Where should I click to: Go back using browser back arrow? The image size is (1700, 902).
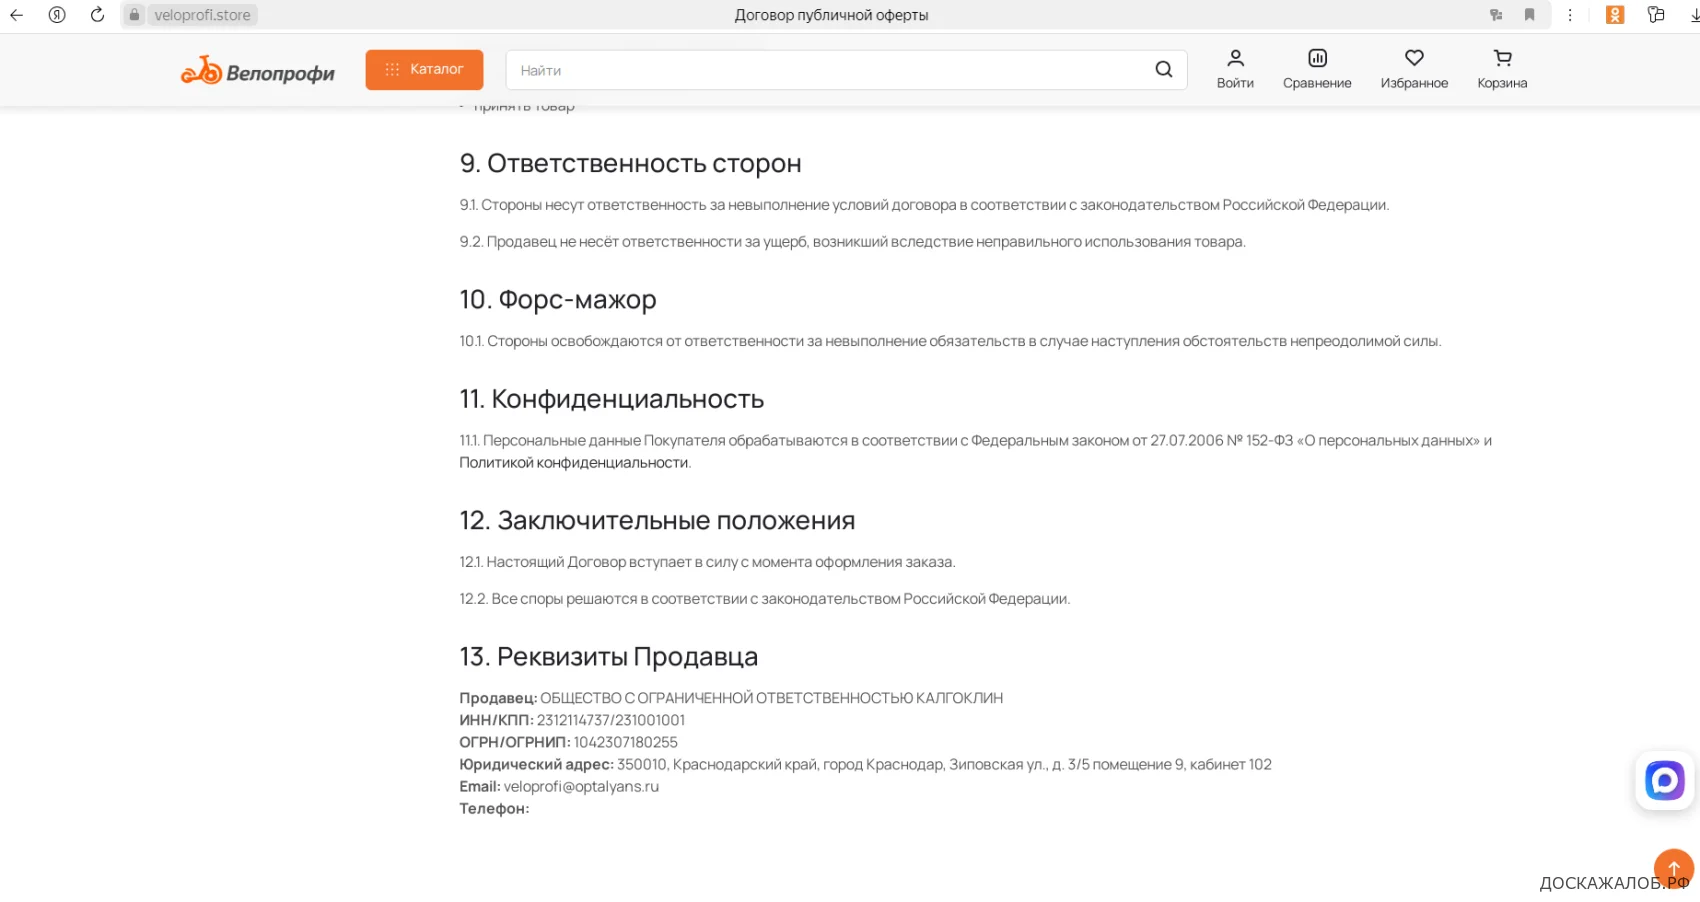tap(17, 15)
